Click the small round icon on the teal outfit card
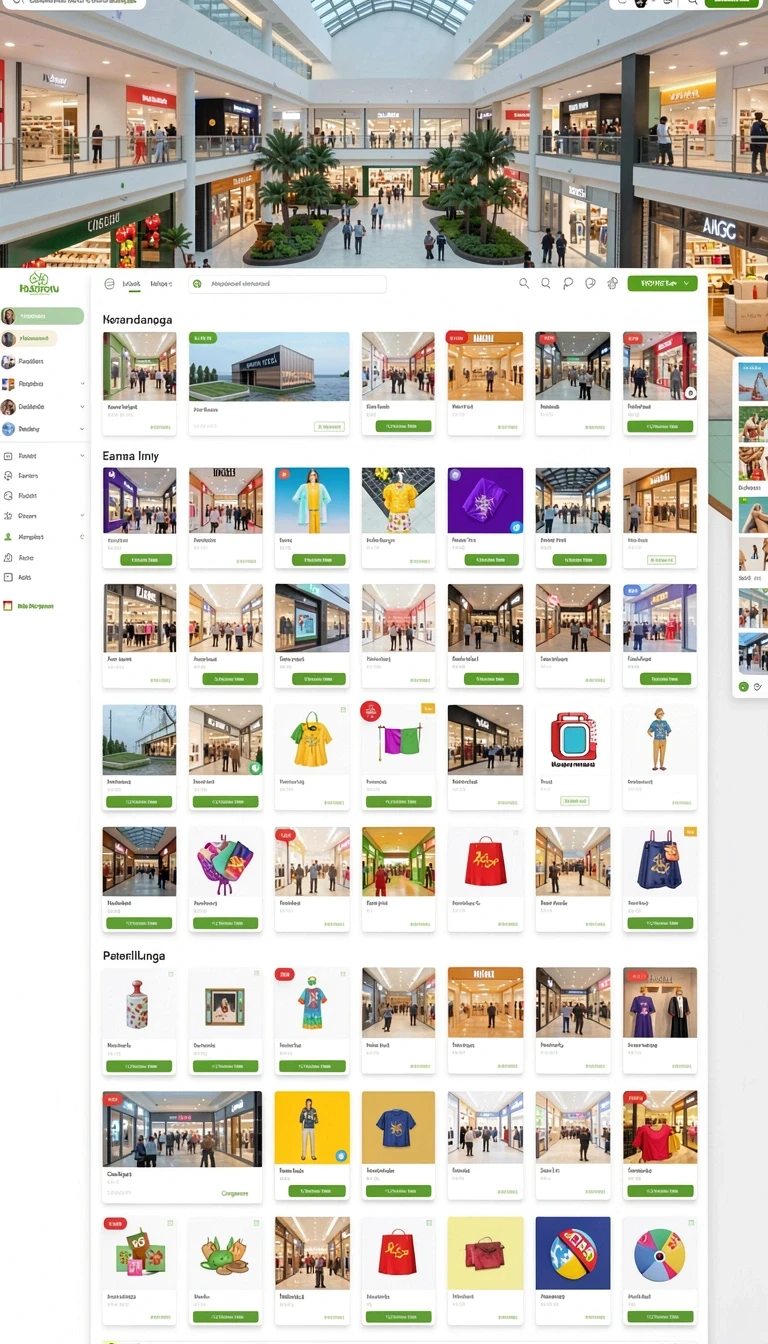The height and width of the screenshot is (1344, 768). click(282, 475)
